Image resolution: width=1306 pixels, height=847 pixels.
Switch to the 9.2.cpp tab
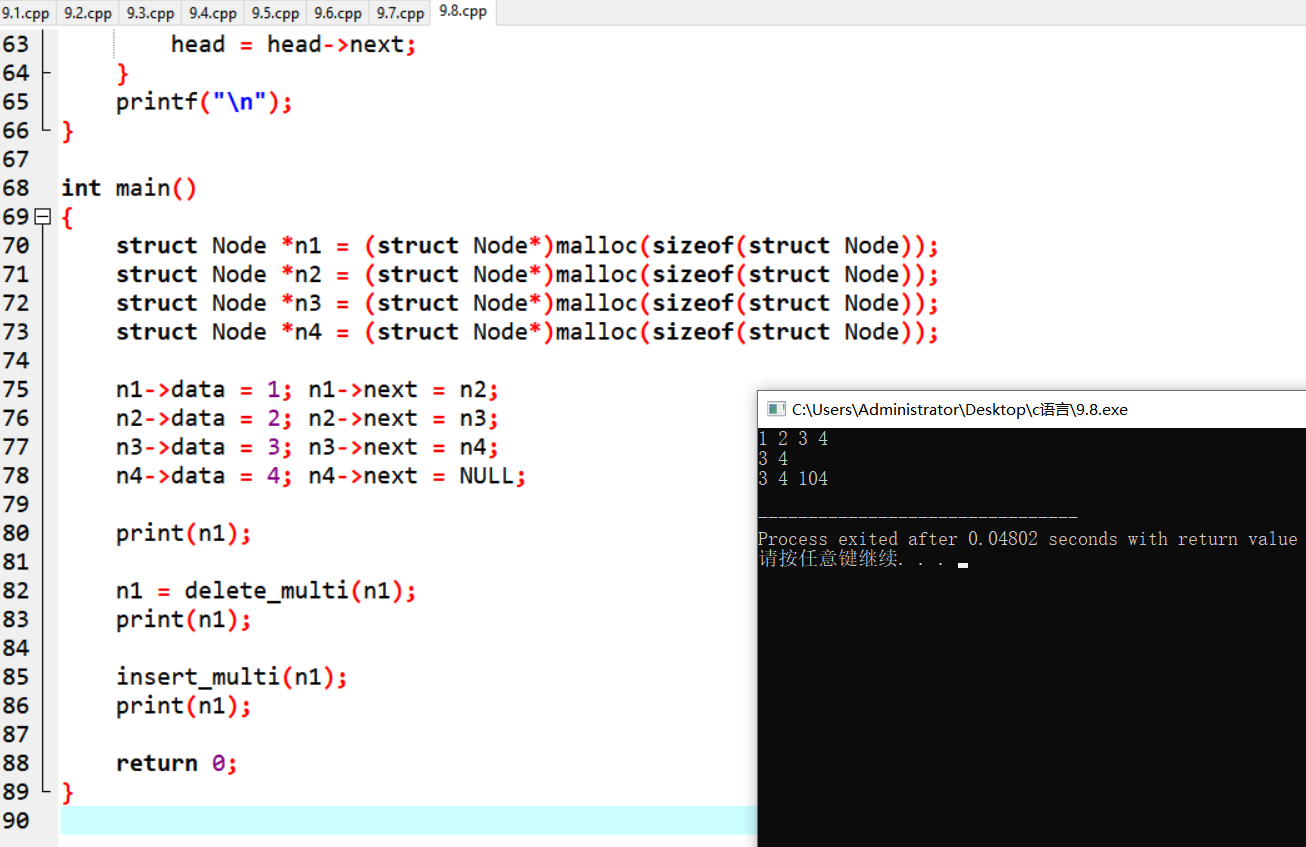[87, 13]
